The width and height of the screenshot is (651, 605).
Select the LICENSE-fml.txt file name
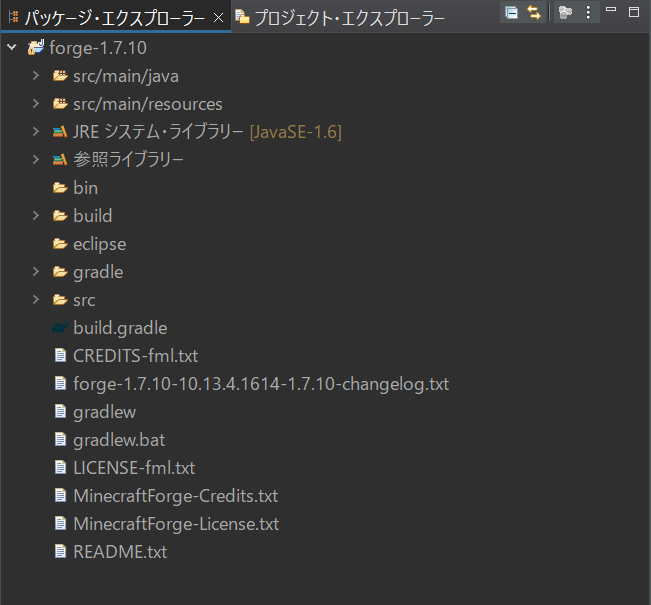click(x=134, y=468)
